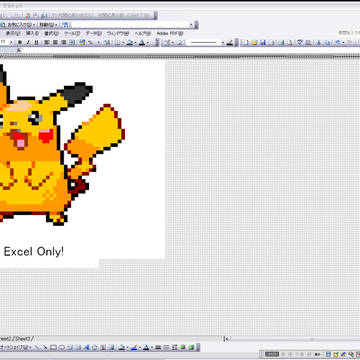Create a new workbook

246,42
